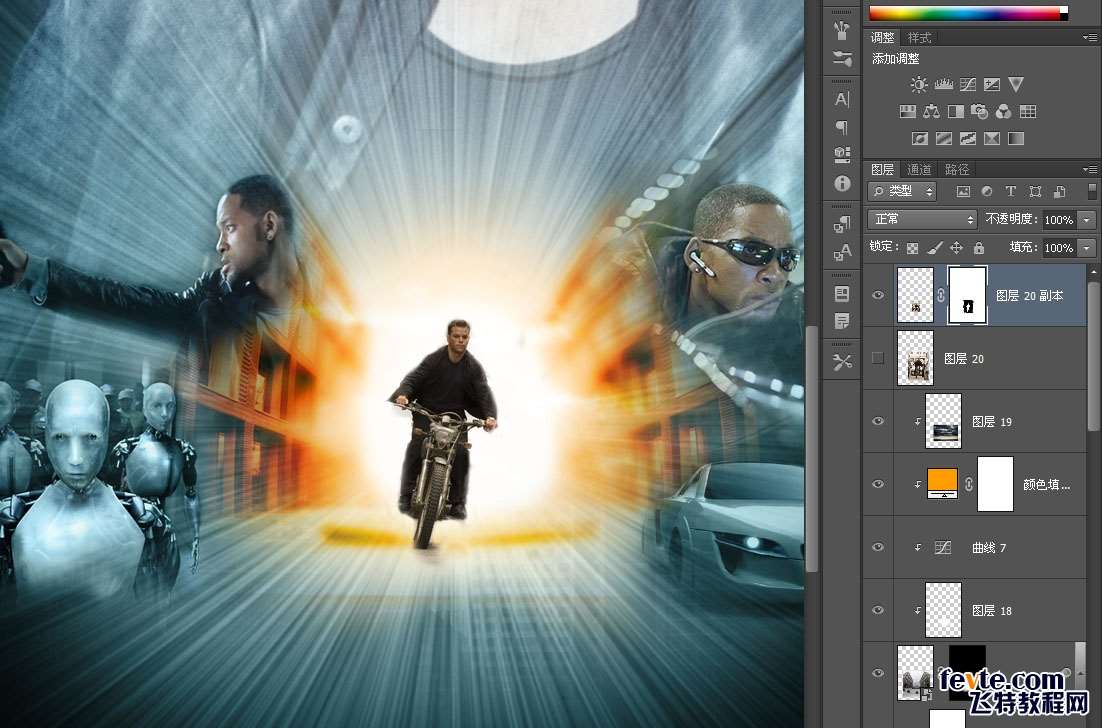The width and height of the screenshot is (1102, 728).
Task: Filter layers by smart objects
Action: [1059, 191]
